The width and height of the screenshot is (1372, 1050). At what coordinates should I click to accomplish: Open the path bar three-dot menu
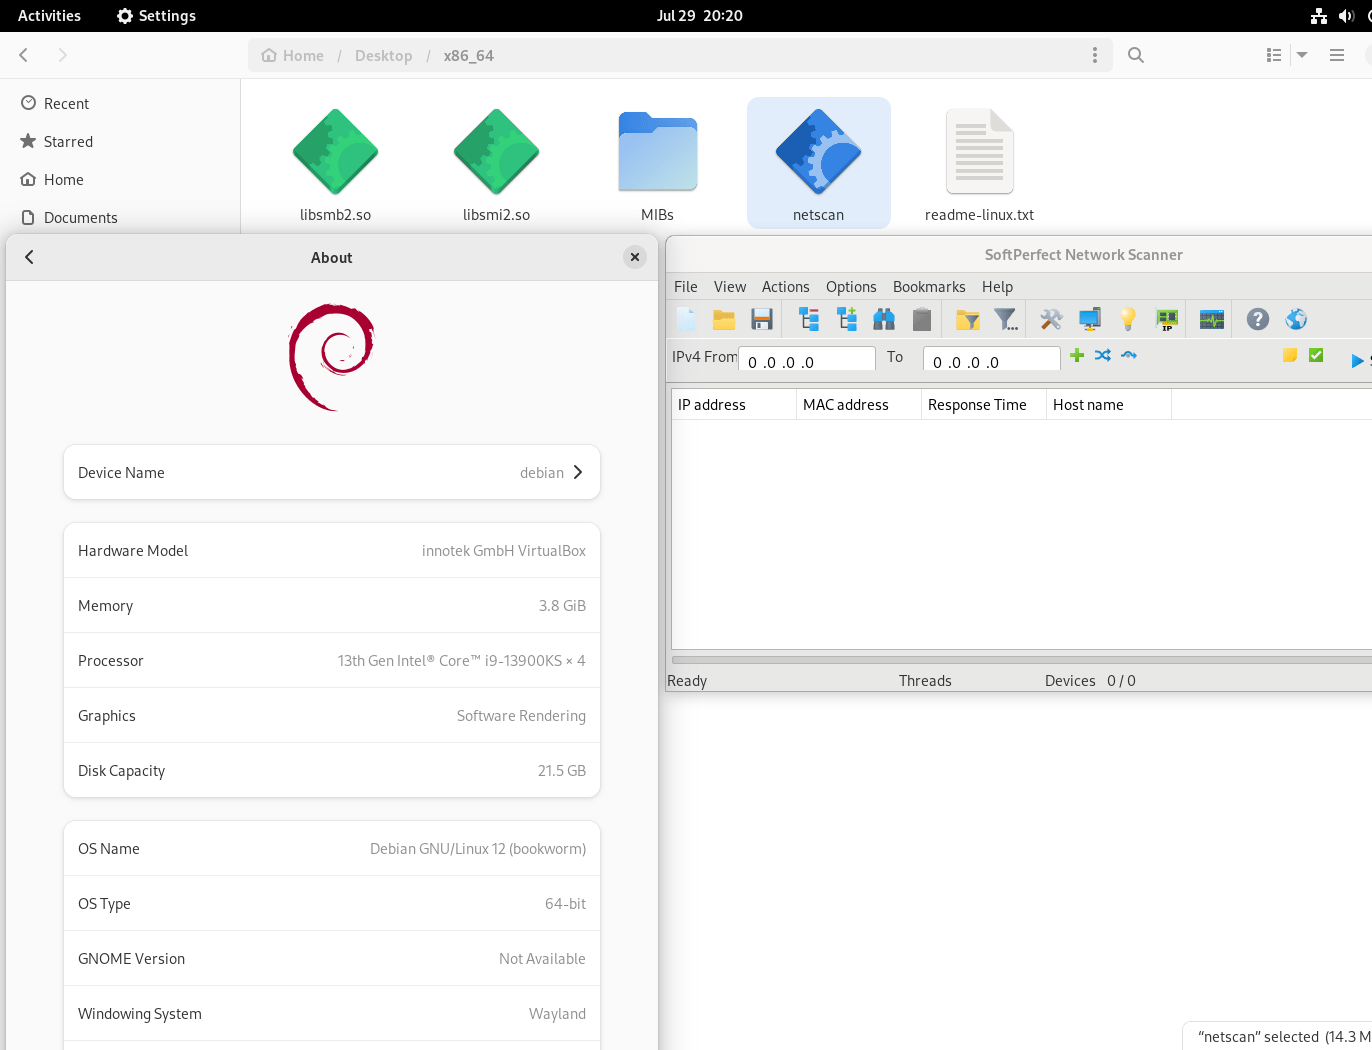click(1095, 55)
